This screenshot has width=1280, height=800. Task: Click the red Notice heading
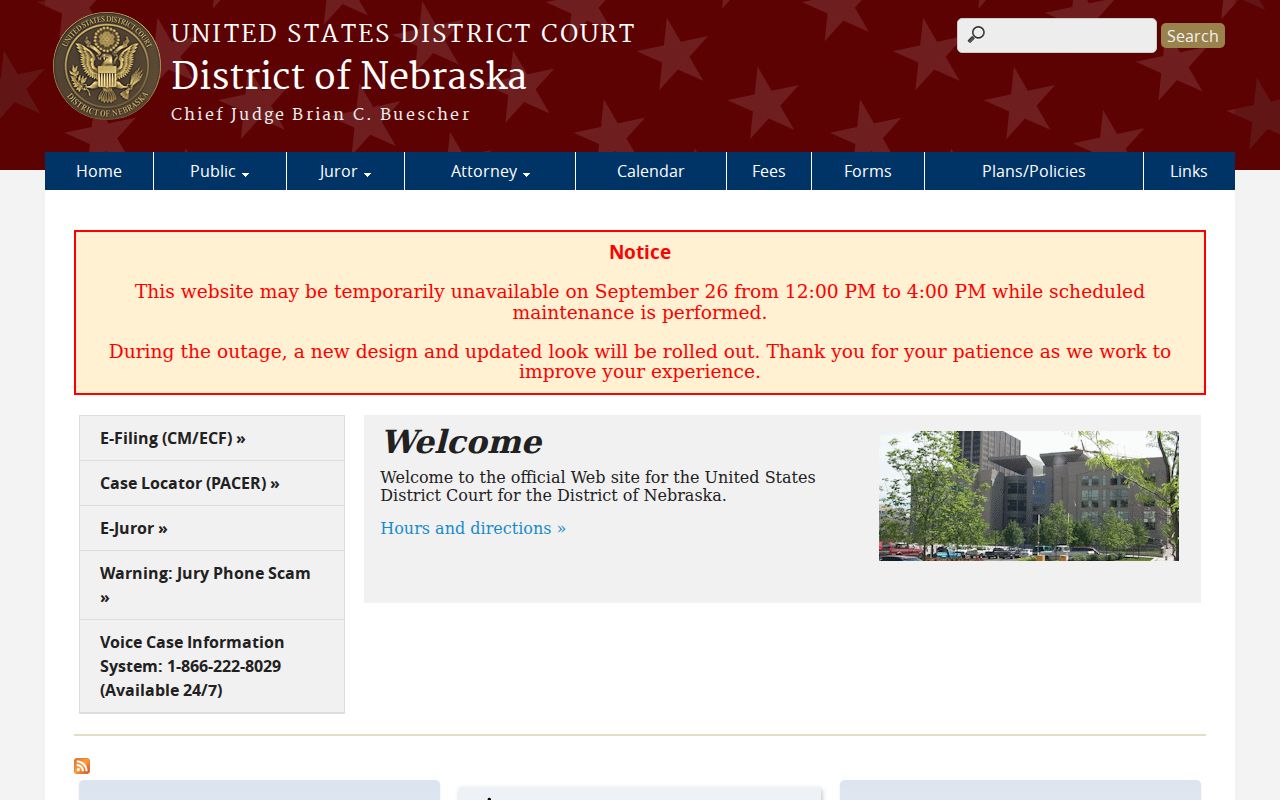pos(640,252)
